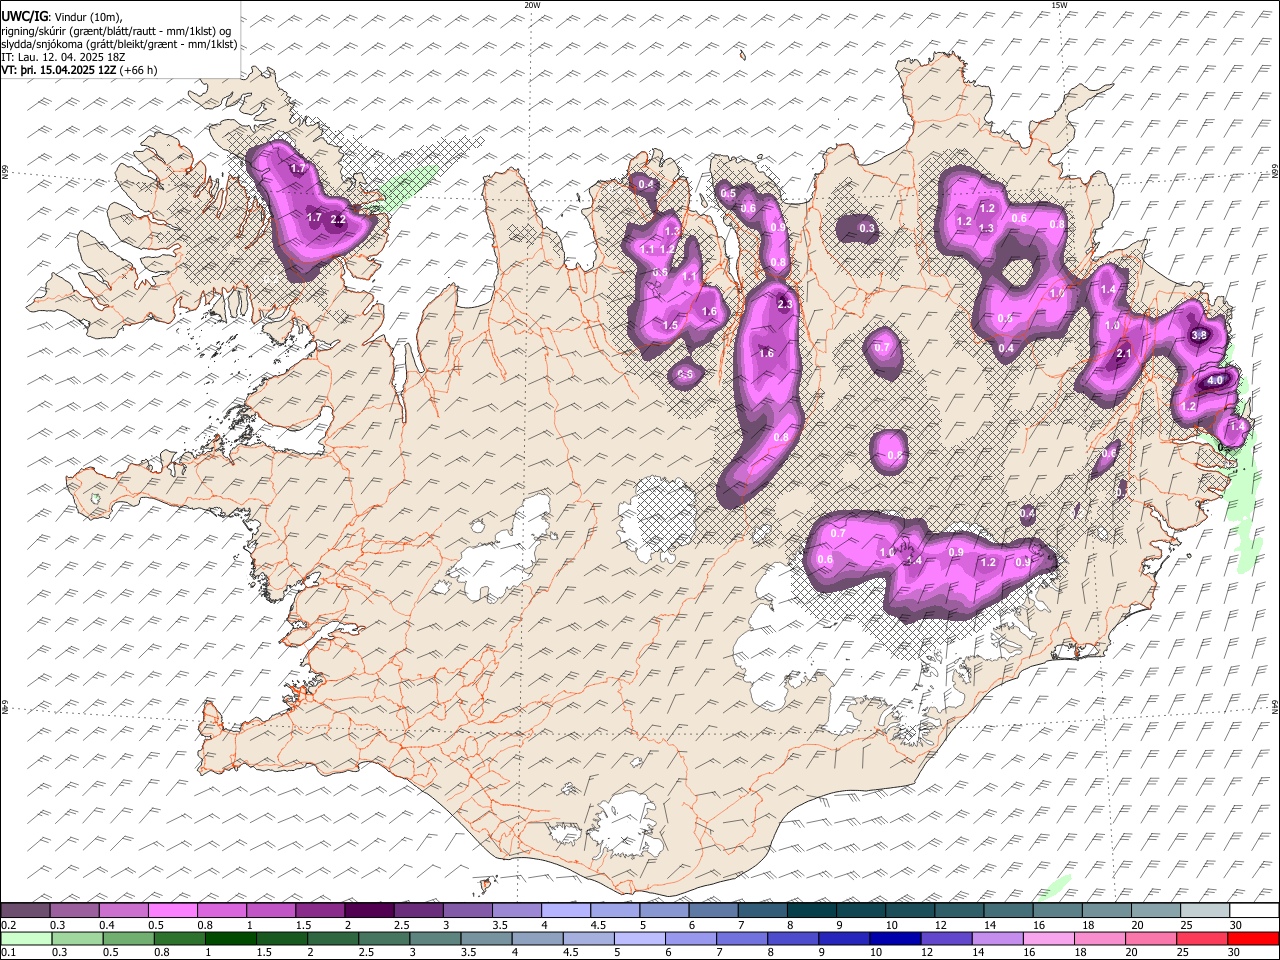Screen dimensions: 1280x960
Task: Click the '2.2' snowfall value in the Westfjords
Action: pyautogui.click(x=337, y=219)
